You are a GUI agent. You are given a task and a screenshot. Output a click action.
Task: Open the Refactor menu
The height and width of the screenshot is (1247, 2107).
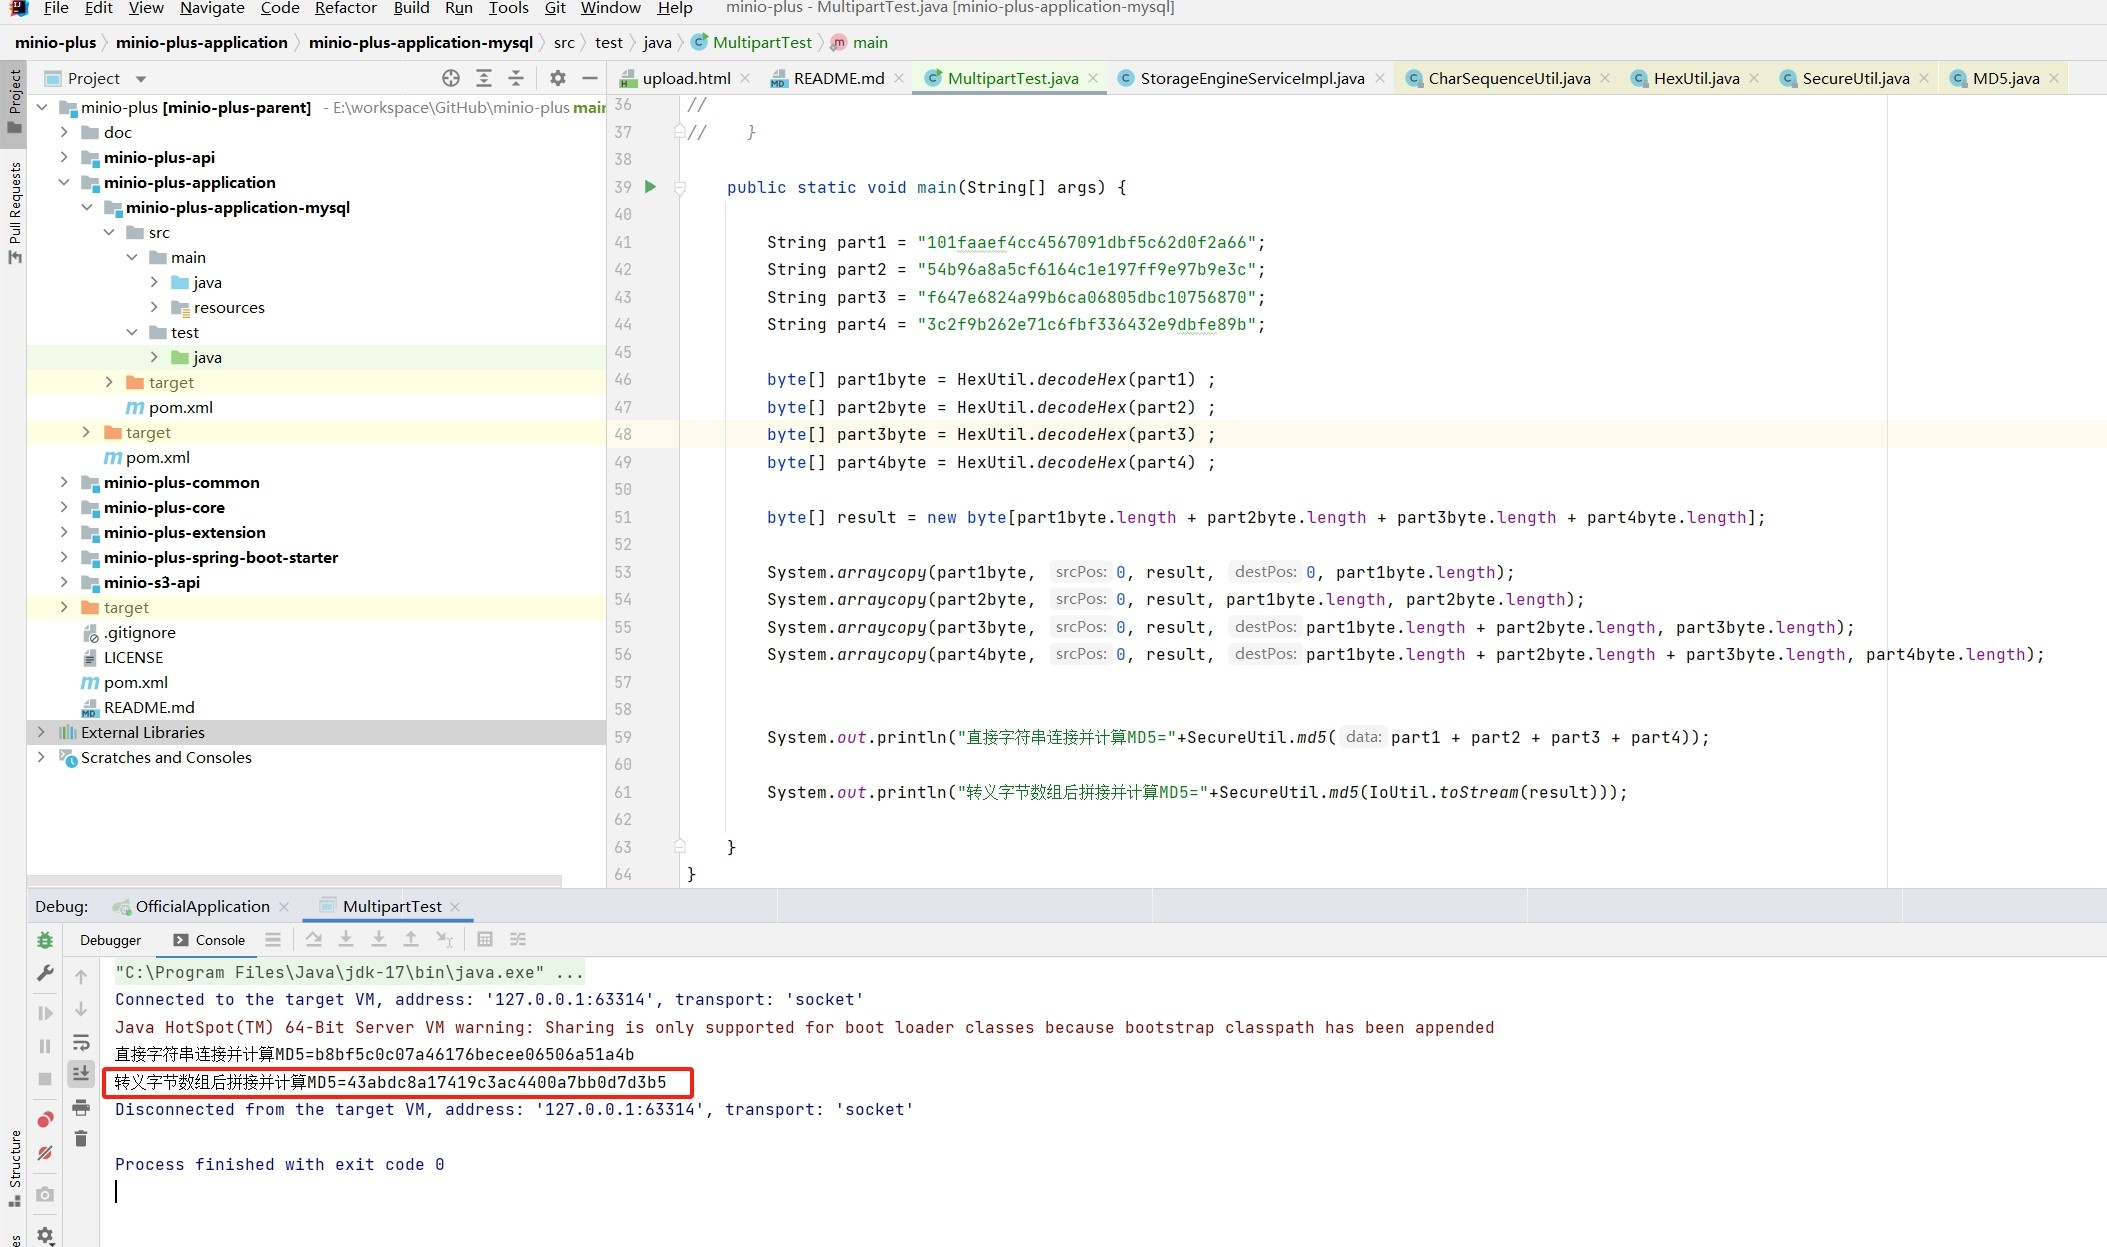(346, 8)
